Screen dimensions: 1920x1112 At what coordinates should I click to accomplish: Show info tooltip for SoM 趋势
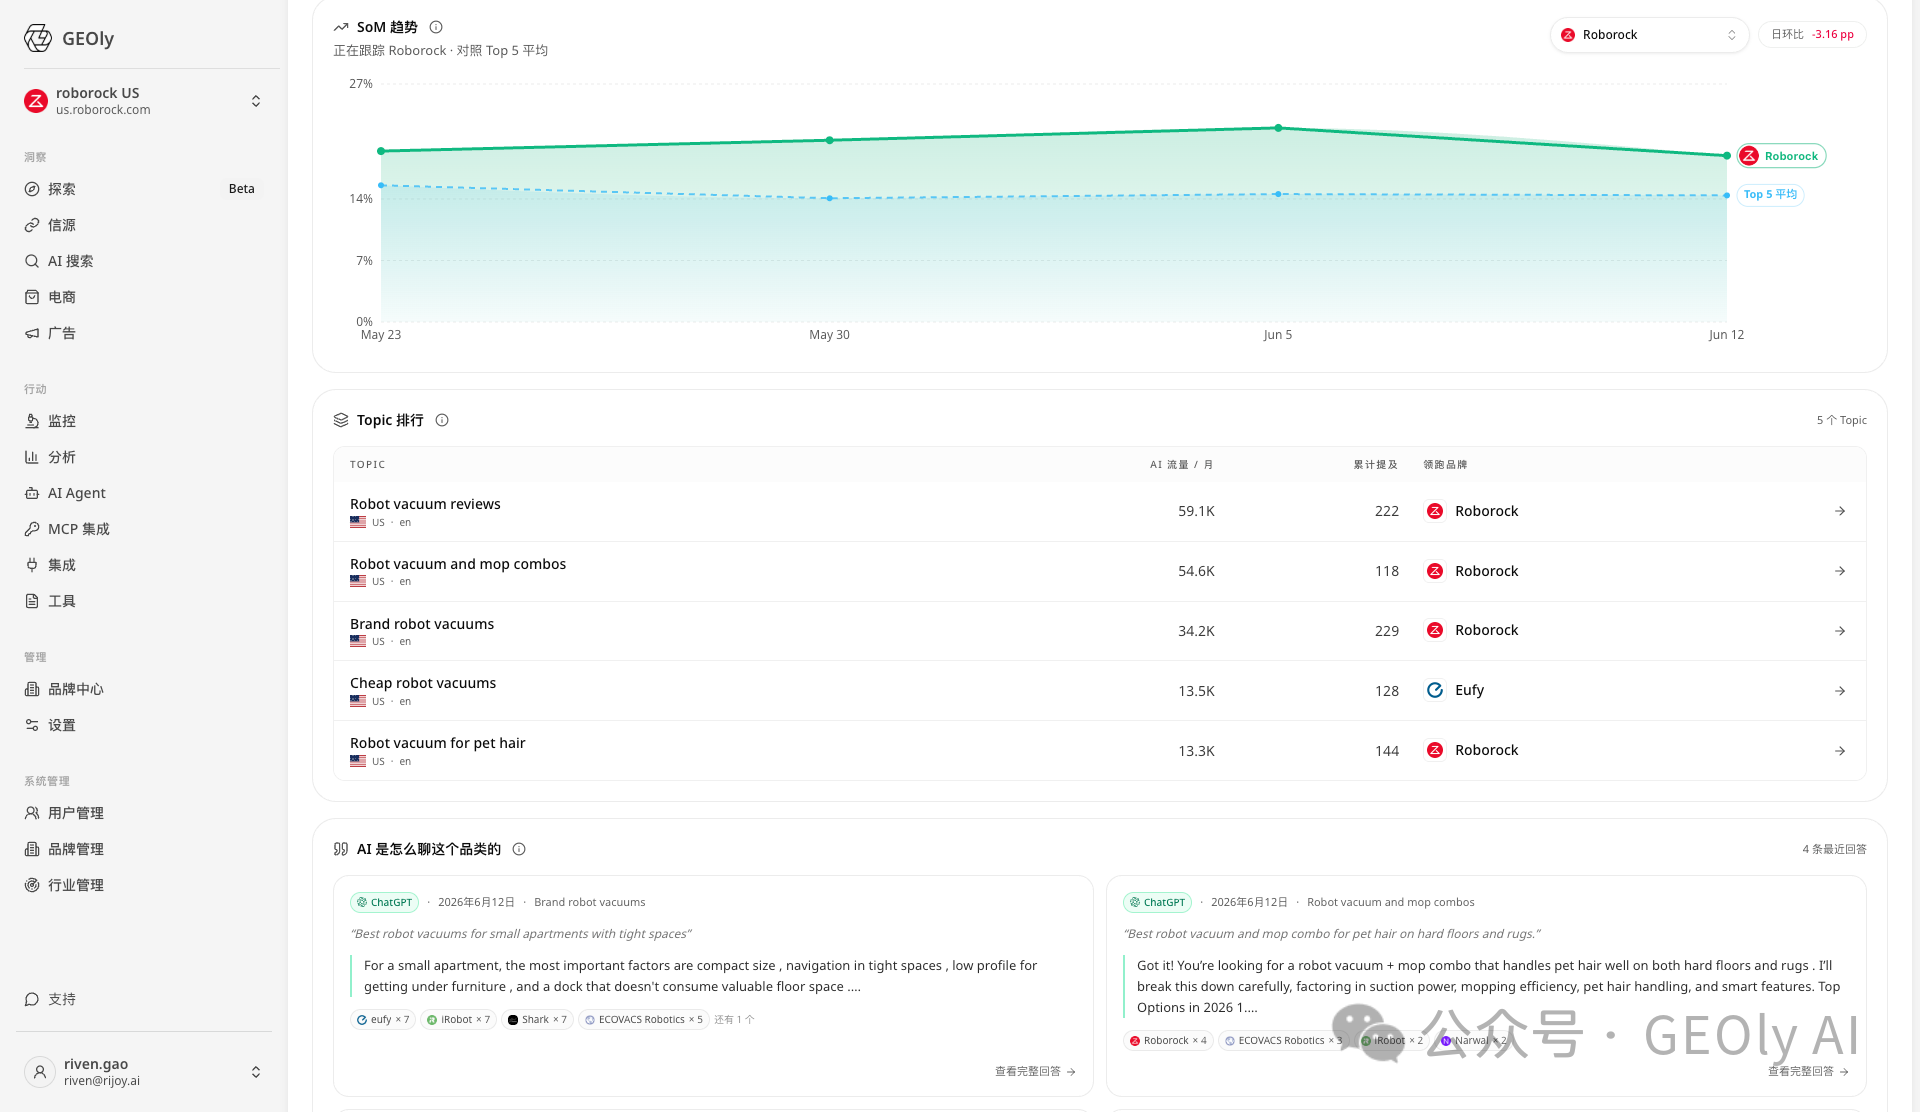(x=436, y=27)
